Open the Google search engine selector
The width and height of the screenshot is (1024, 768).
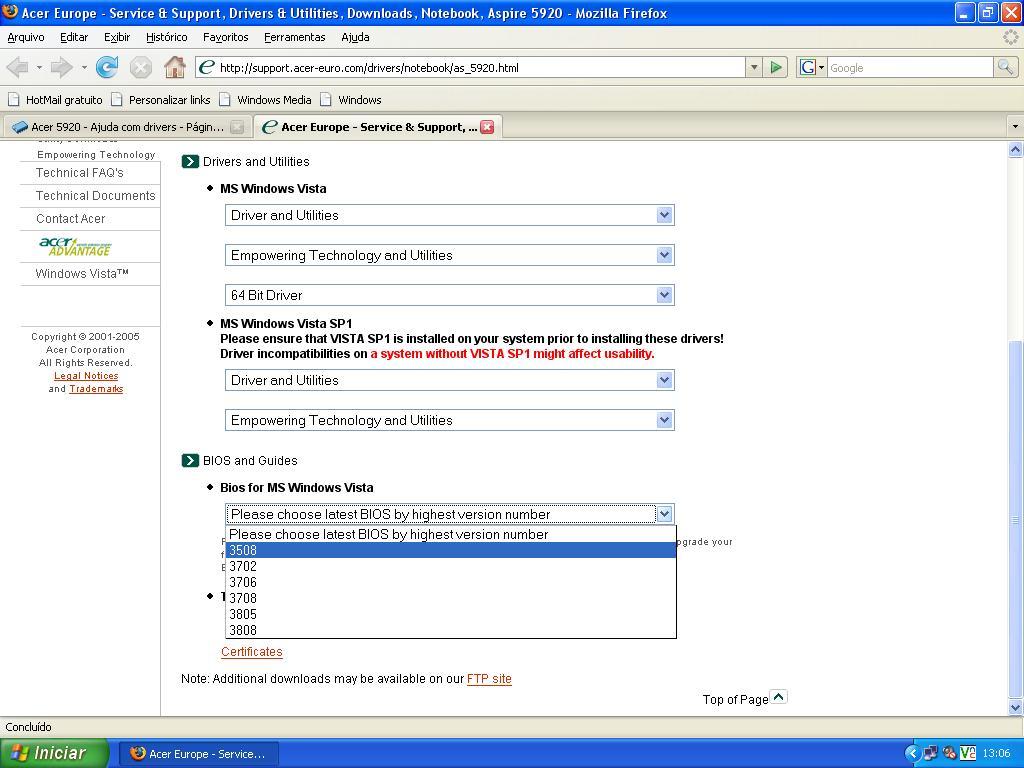click(x=812, y=67)
